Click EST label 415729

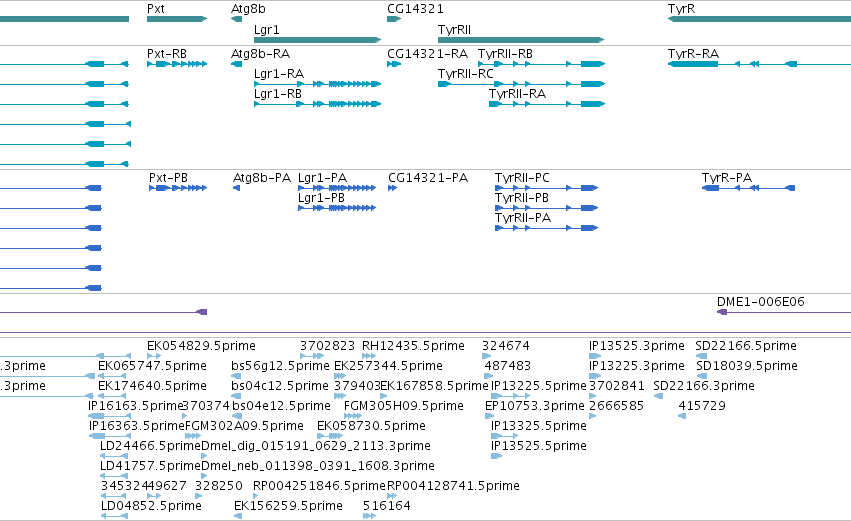tap(702, 406)
